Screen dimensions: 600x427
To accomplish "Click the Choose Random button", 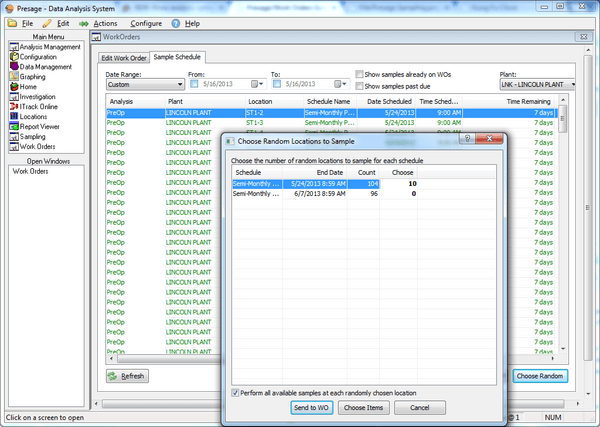I will (540, 376).
